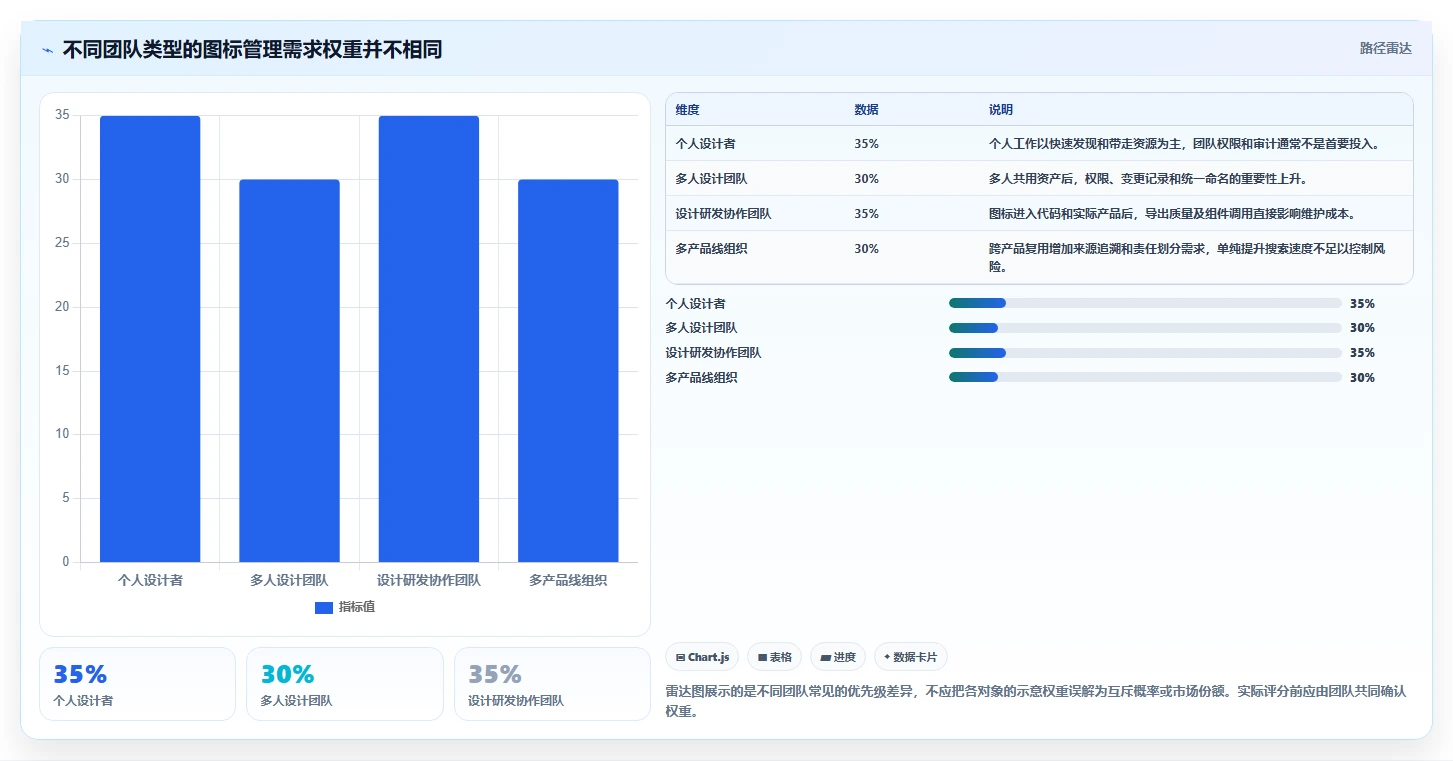Click the y-axis tick labeled 25

(x=62, y=243)
